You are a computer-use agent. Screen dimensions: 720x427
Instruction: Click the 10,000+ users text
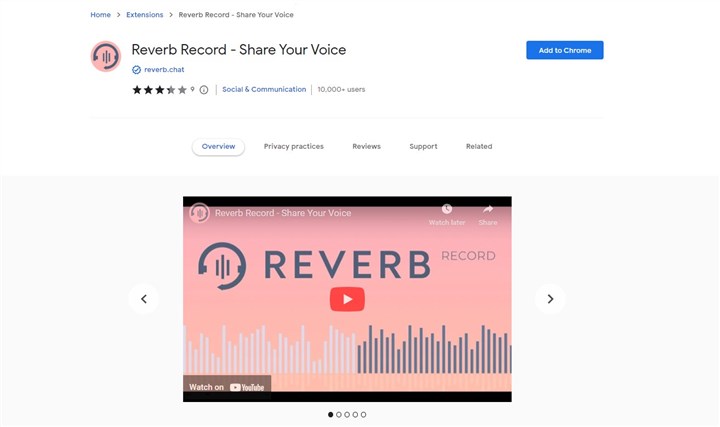341,90
